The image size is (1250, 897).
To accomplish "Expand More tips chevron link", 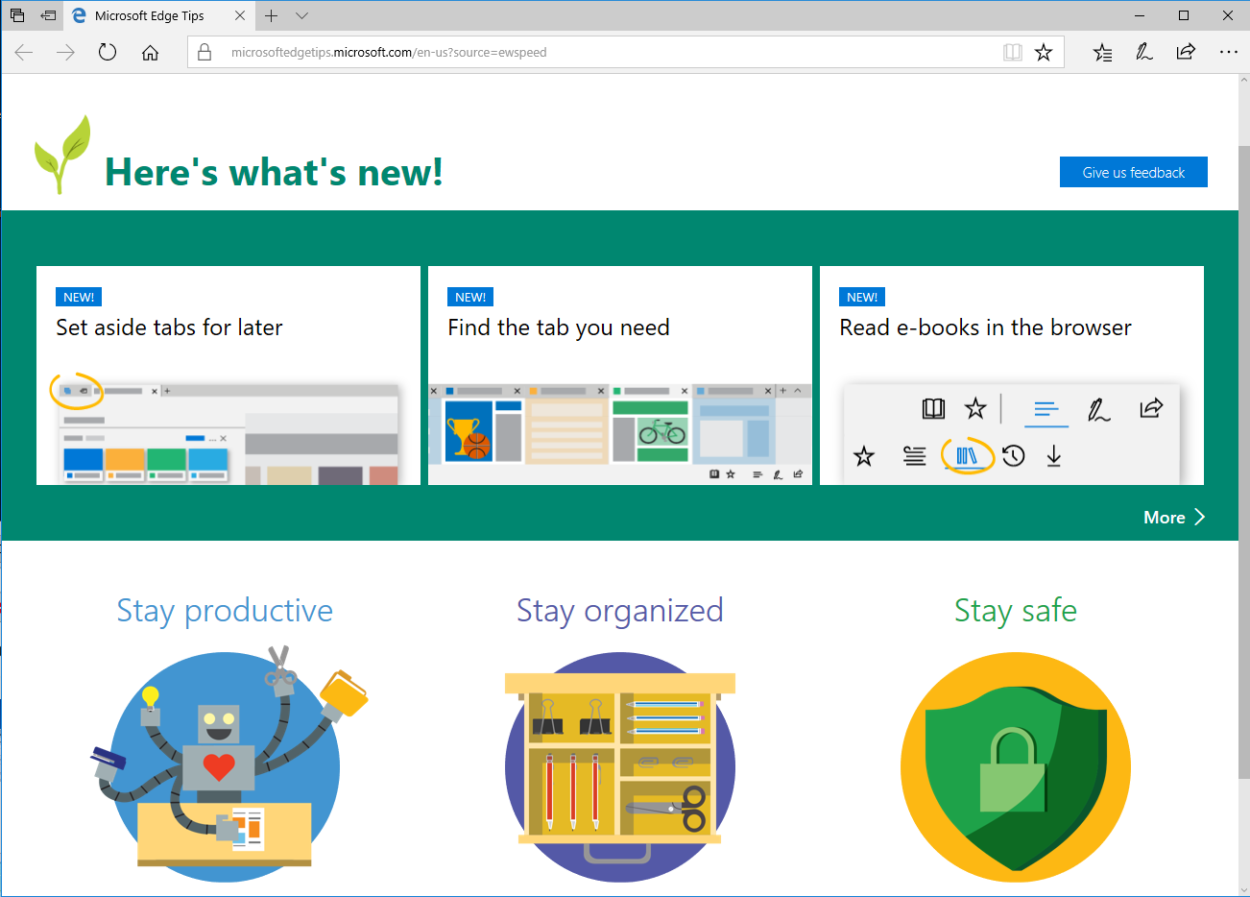I will point(1174,517).
